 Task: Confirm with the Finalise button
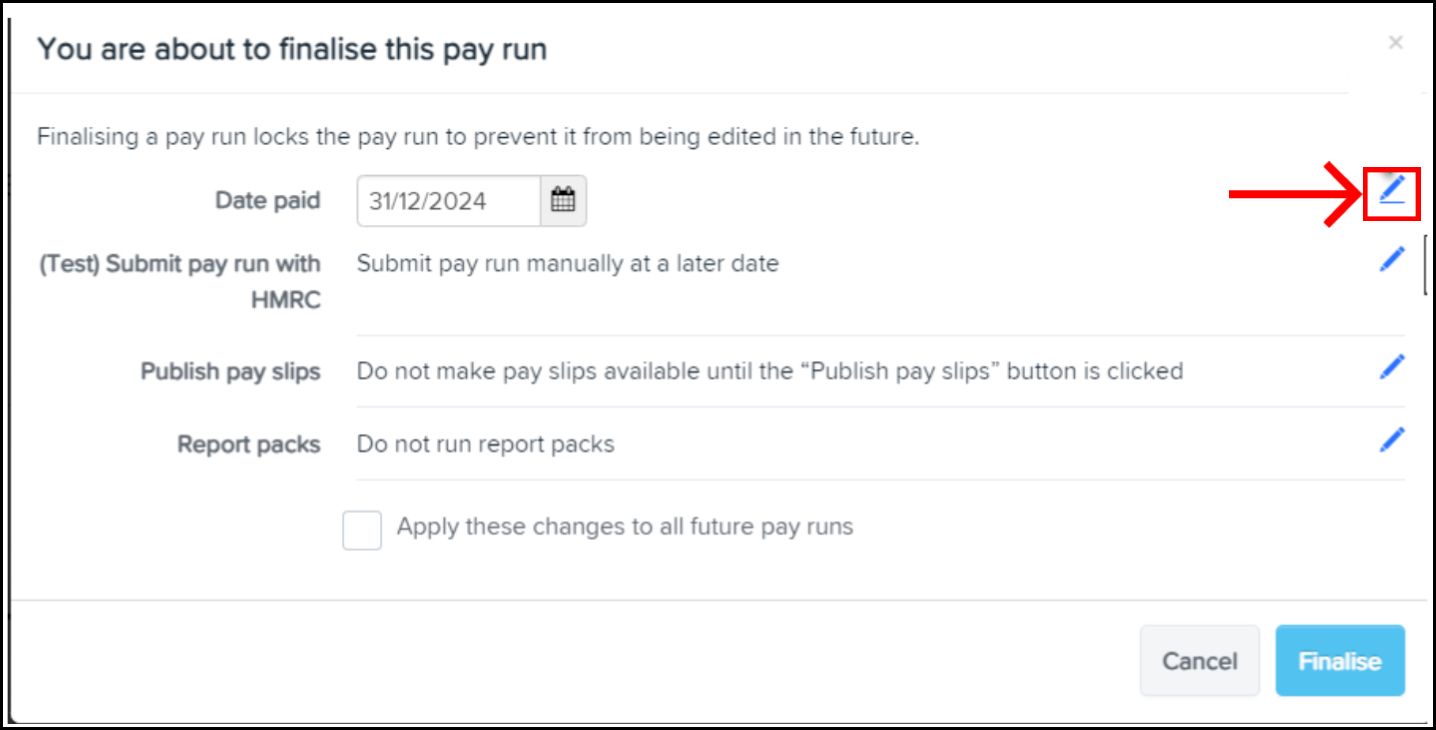point(1339,661)
